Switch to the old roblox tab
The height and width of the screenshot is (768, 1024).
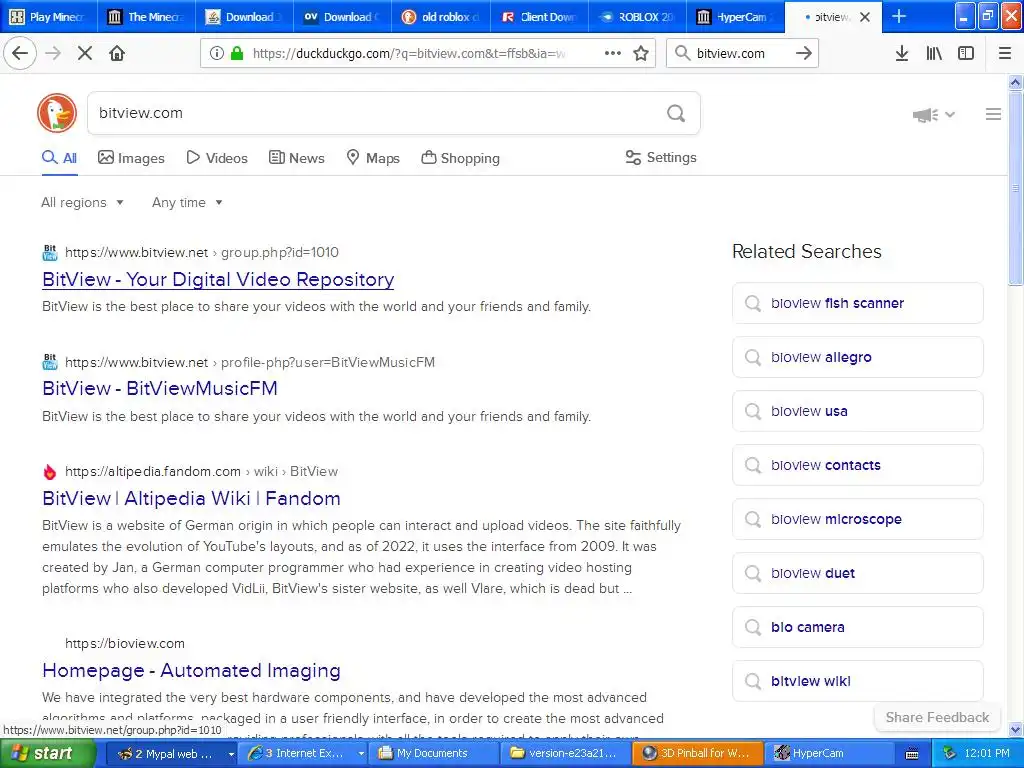441,17
